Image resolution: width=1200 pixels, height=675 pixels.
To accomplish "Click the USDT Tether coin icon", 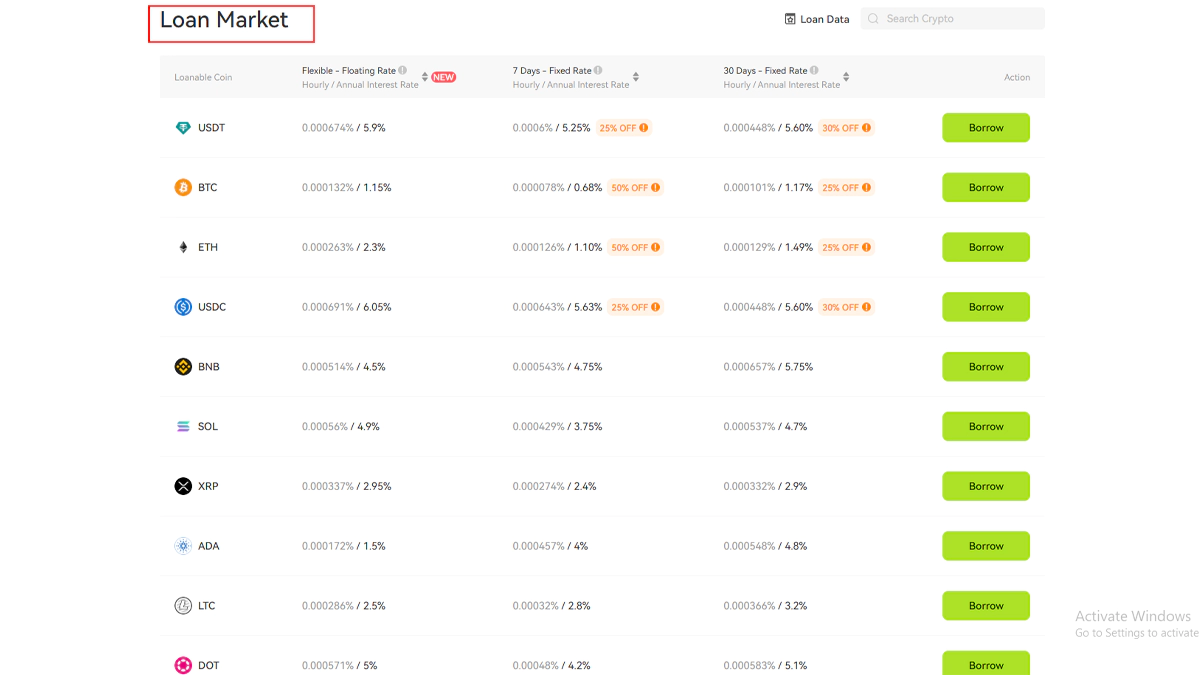I will point(183,128).
